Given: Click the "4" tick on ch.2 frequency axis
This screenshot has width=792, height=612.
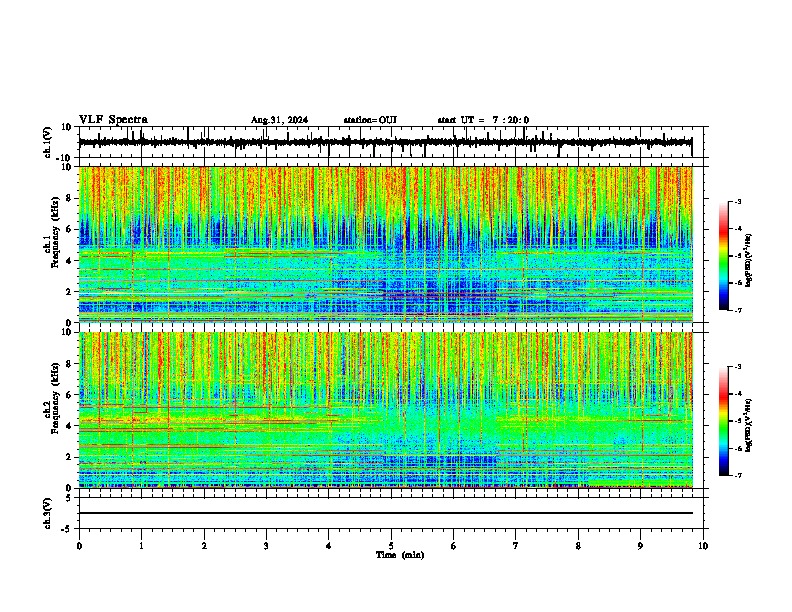Looking at the screenshot, I should (70, 426).
